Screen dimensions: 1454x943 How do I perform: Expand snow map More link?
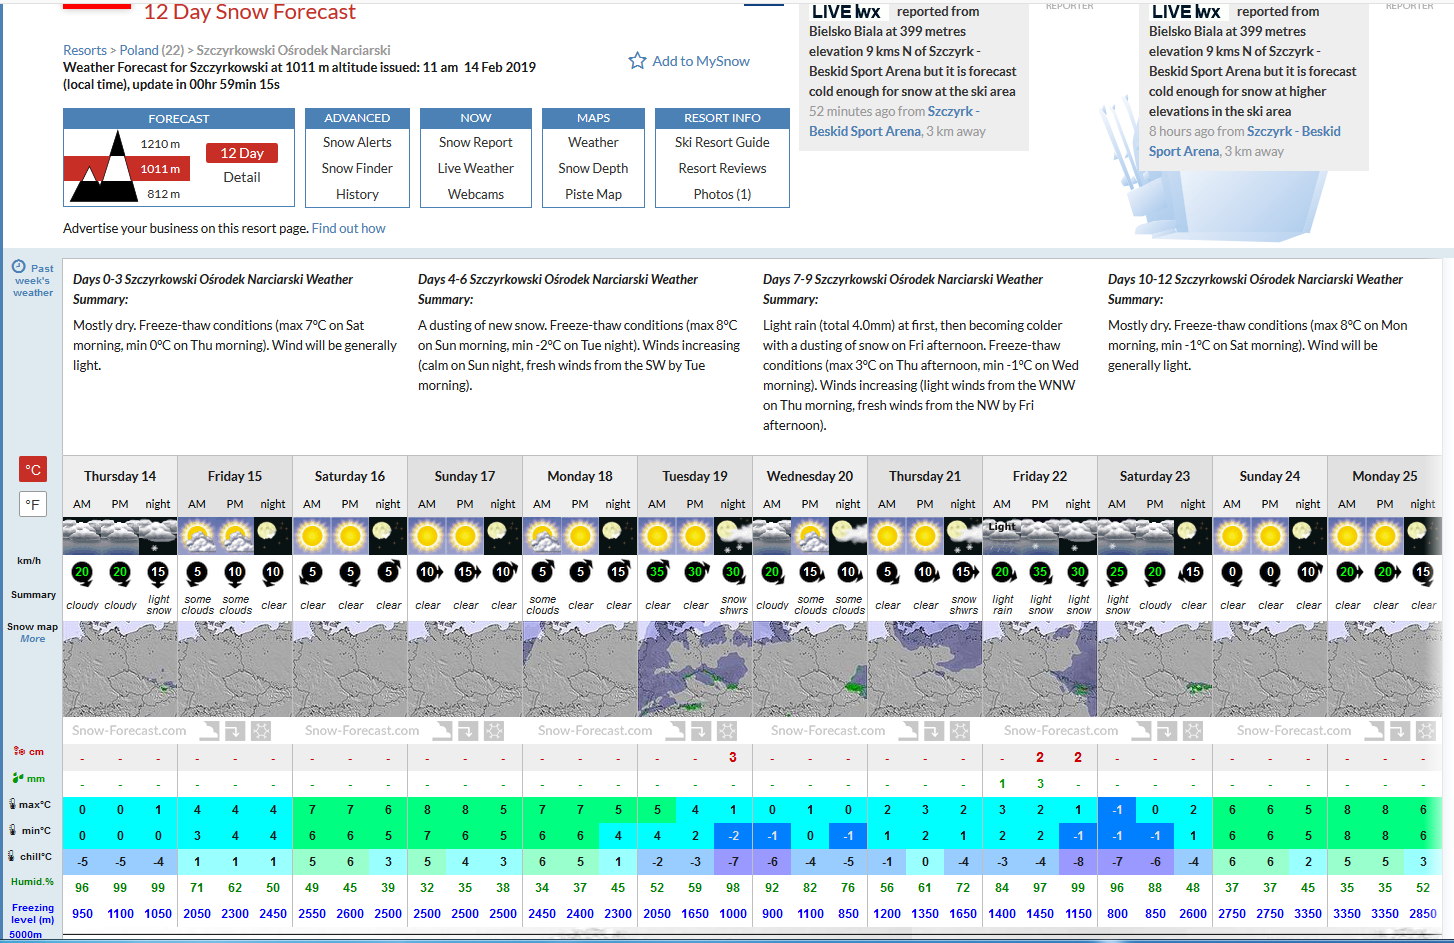(x=33, y=639)
